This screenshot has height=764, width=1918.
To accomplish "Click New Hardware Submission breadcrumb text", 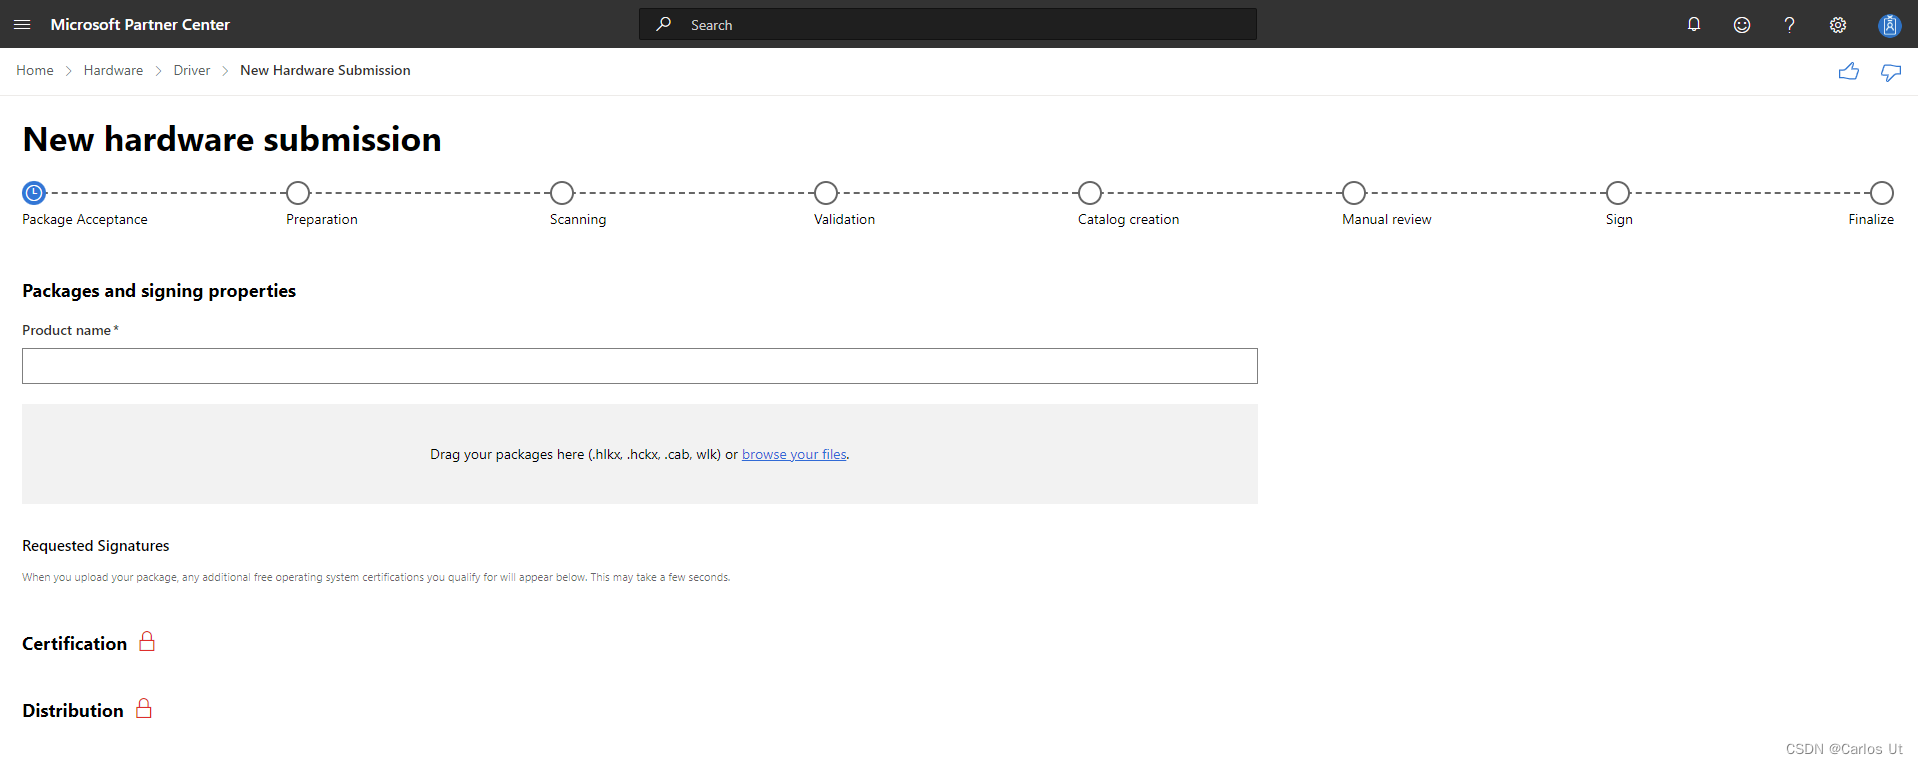I will coord(325,70).
